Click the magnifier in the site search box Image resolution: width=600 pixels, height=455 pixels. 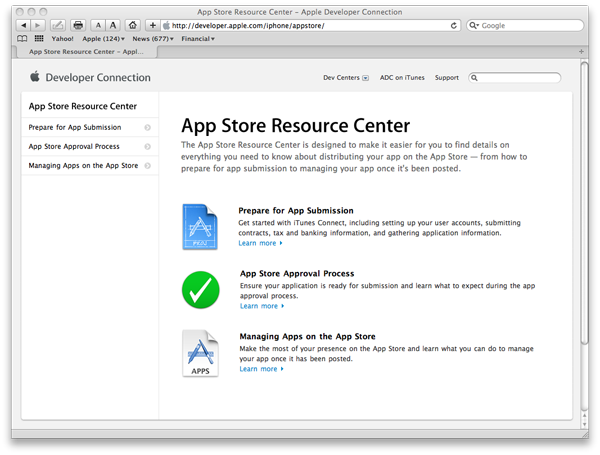pyautogui.click(x=474, y=78)
